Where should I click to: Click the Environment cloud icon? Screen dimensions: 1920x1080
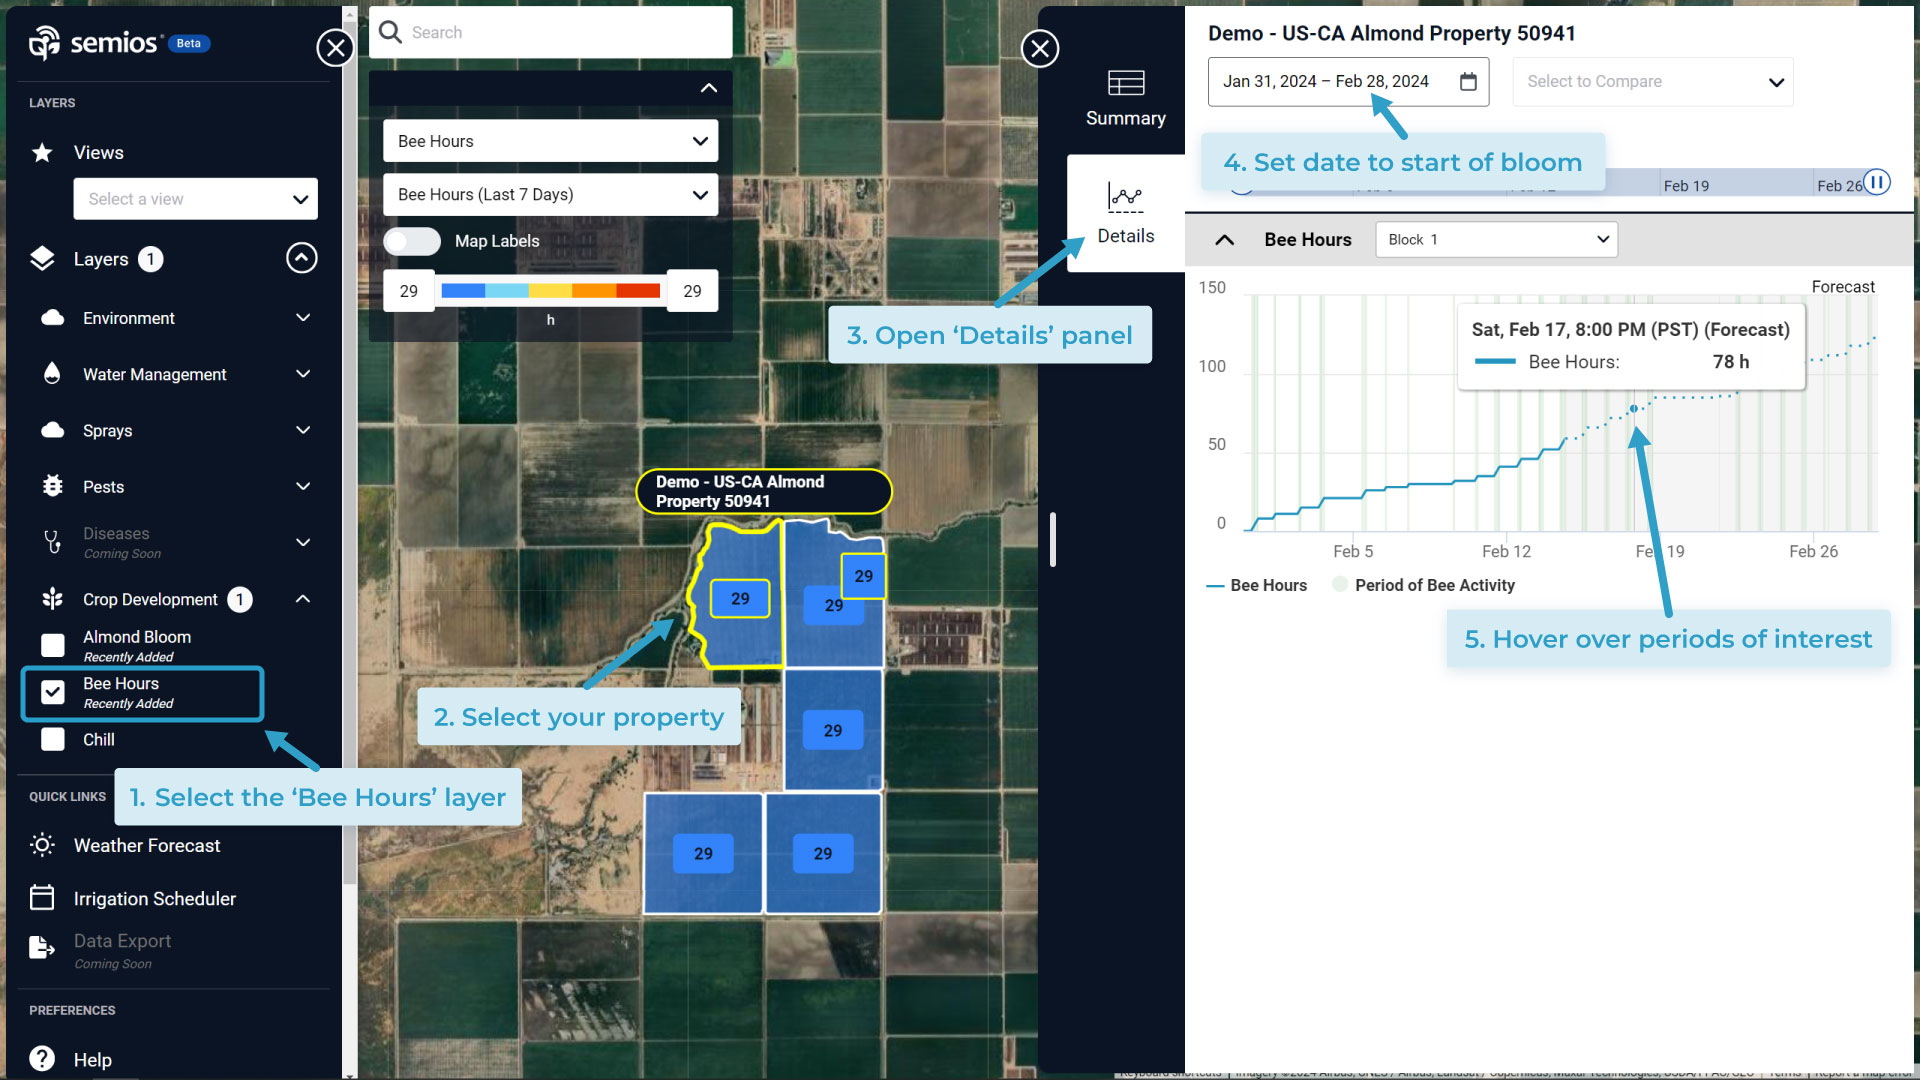tap(53, 318)
